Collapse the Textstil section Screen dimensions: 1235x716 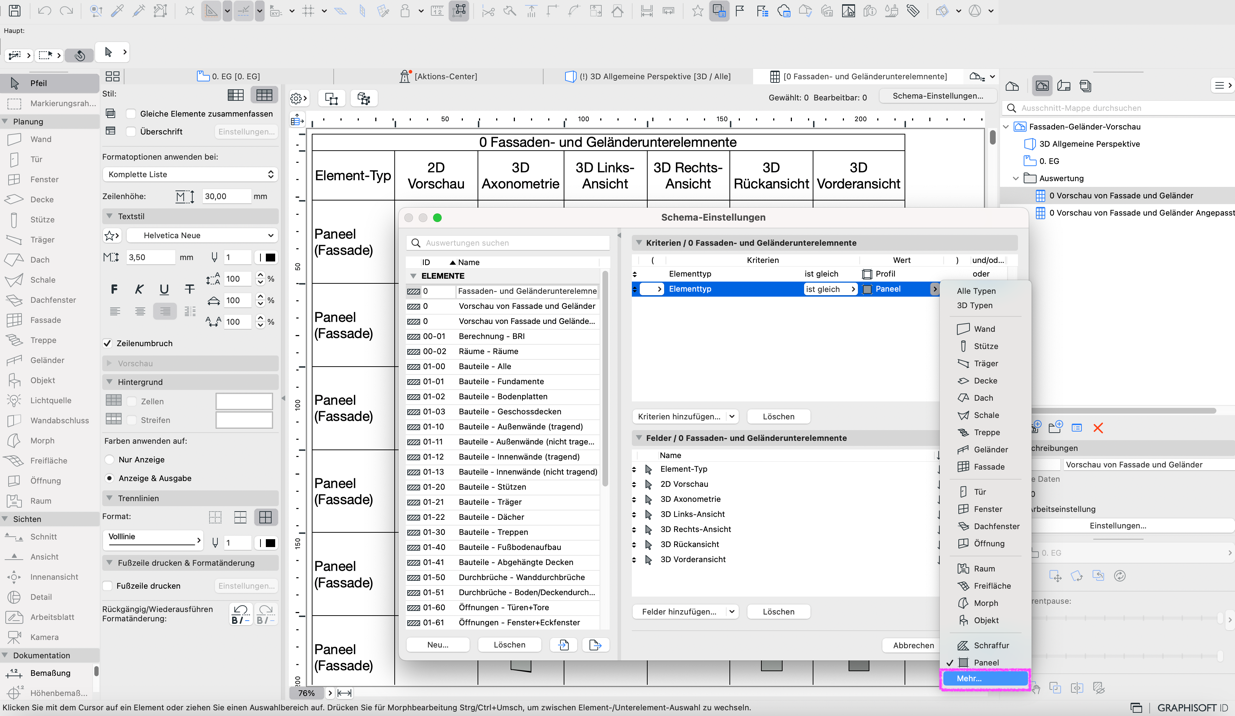[109, 216]
